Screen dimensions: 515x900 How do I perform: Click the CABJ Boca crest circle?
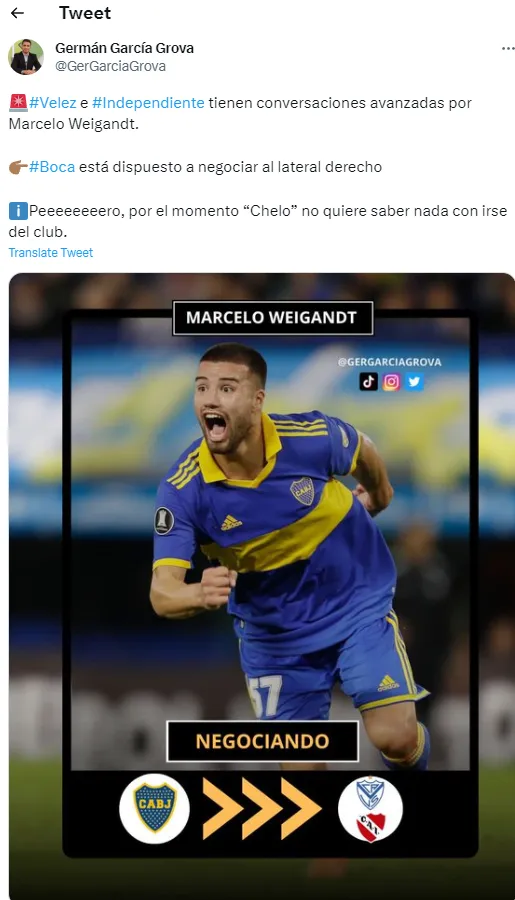click(x=154, y=808)
